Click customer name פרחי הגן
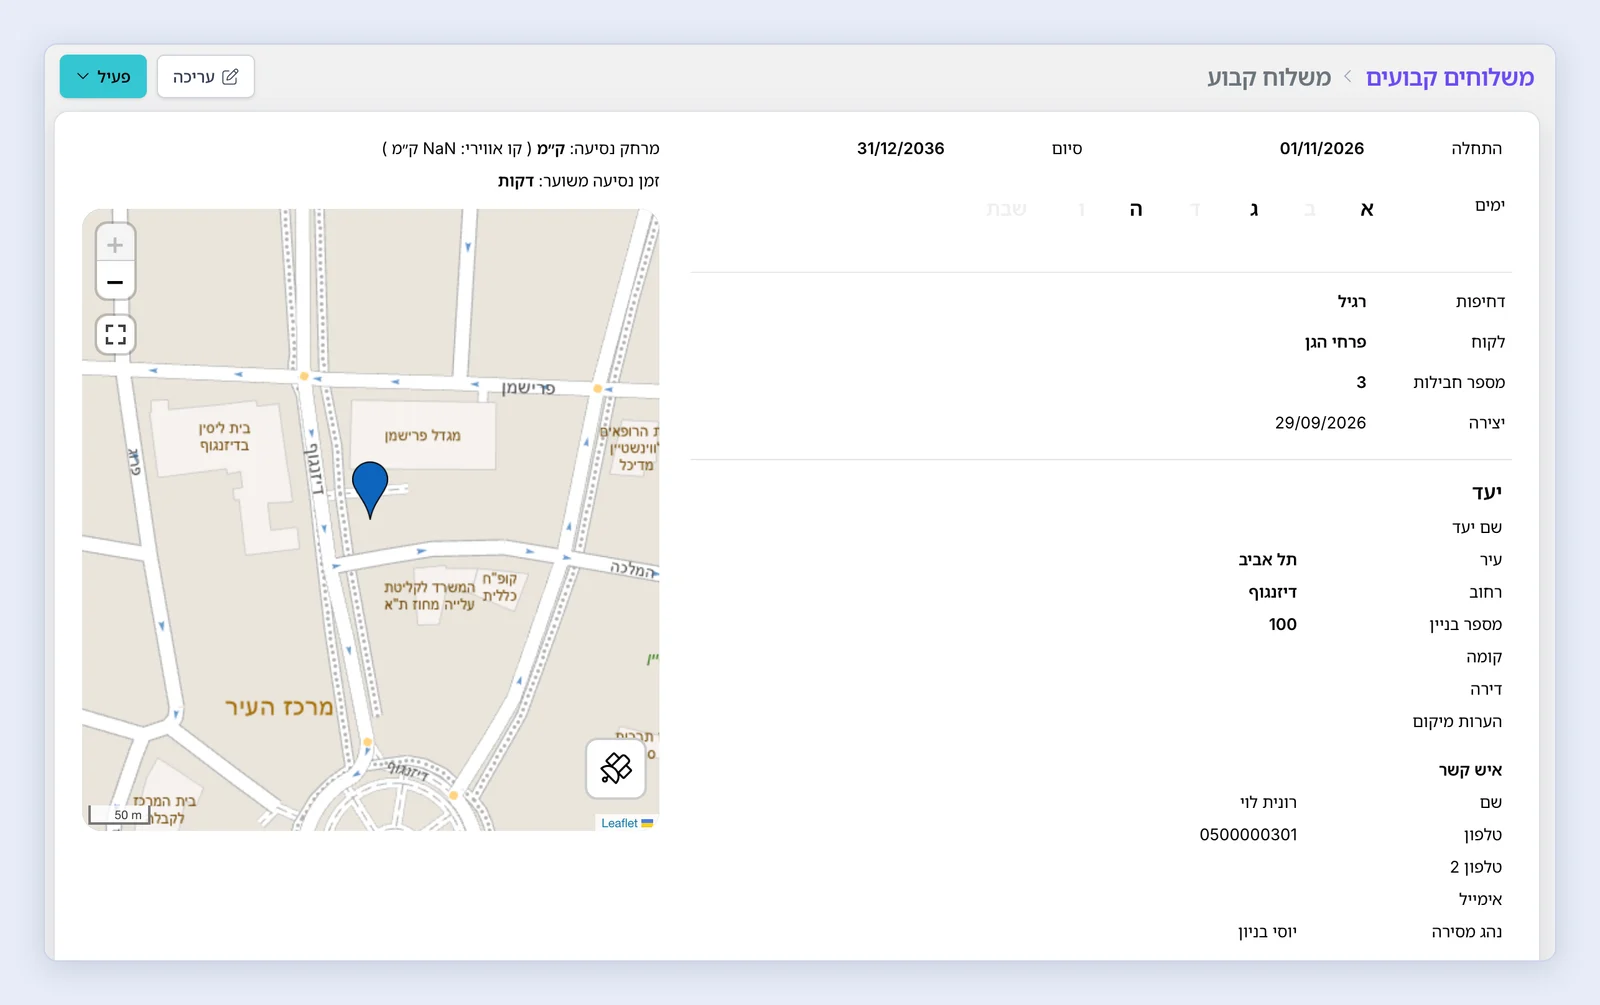This screenshot has height=1005, width=1600. [x=1335, y=342]
